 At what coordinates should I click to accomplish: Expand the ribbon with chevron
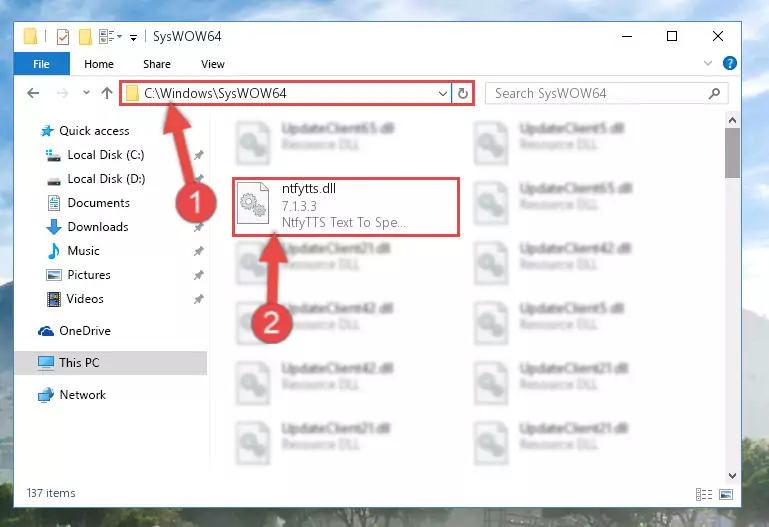point(708,63)
